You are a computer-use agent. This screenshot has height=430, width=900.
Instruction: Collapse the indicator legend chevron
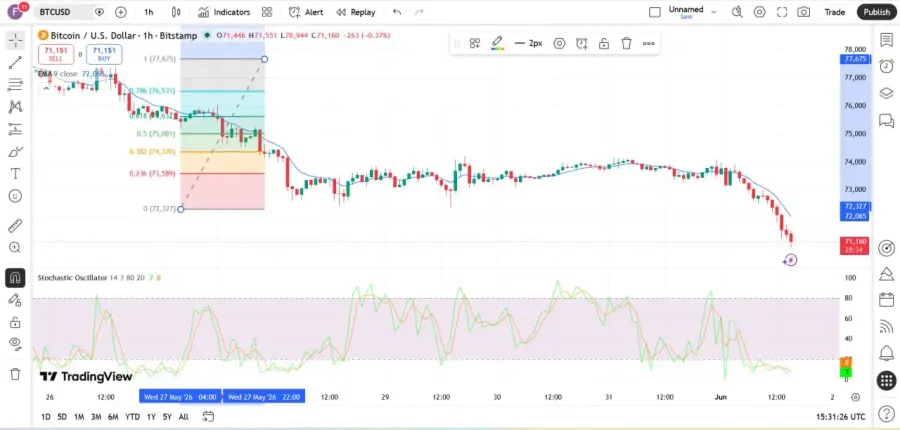(x=46, y=88)
